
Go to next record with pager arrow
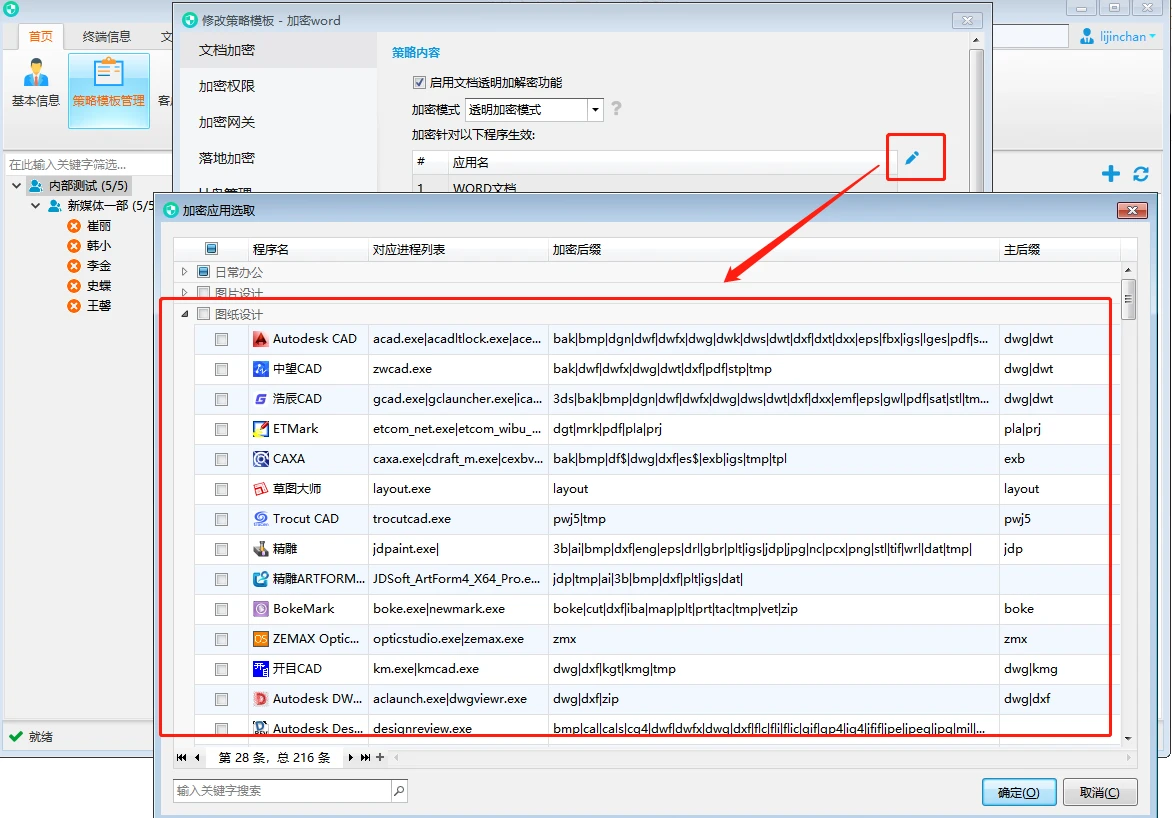pyautogui.click(x=350, y=757)
